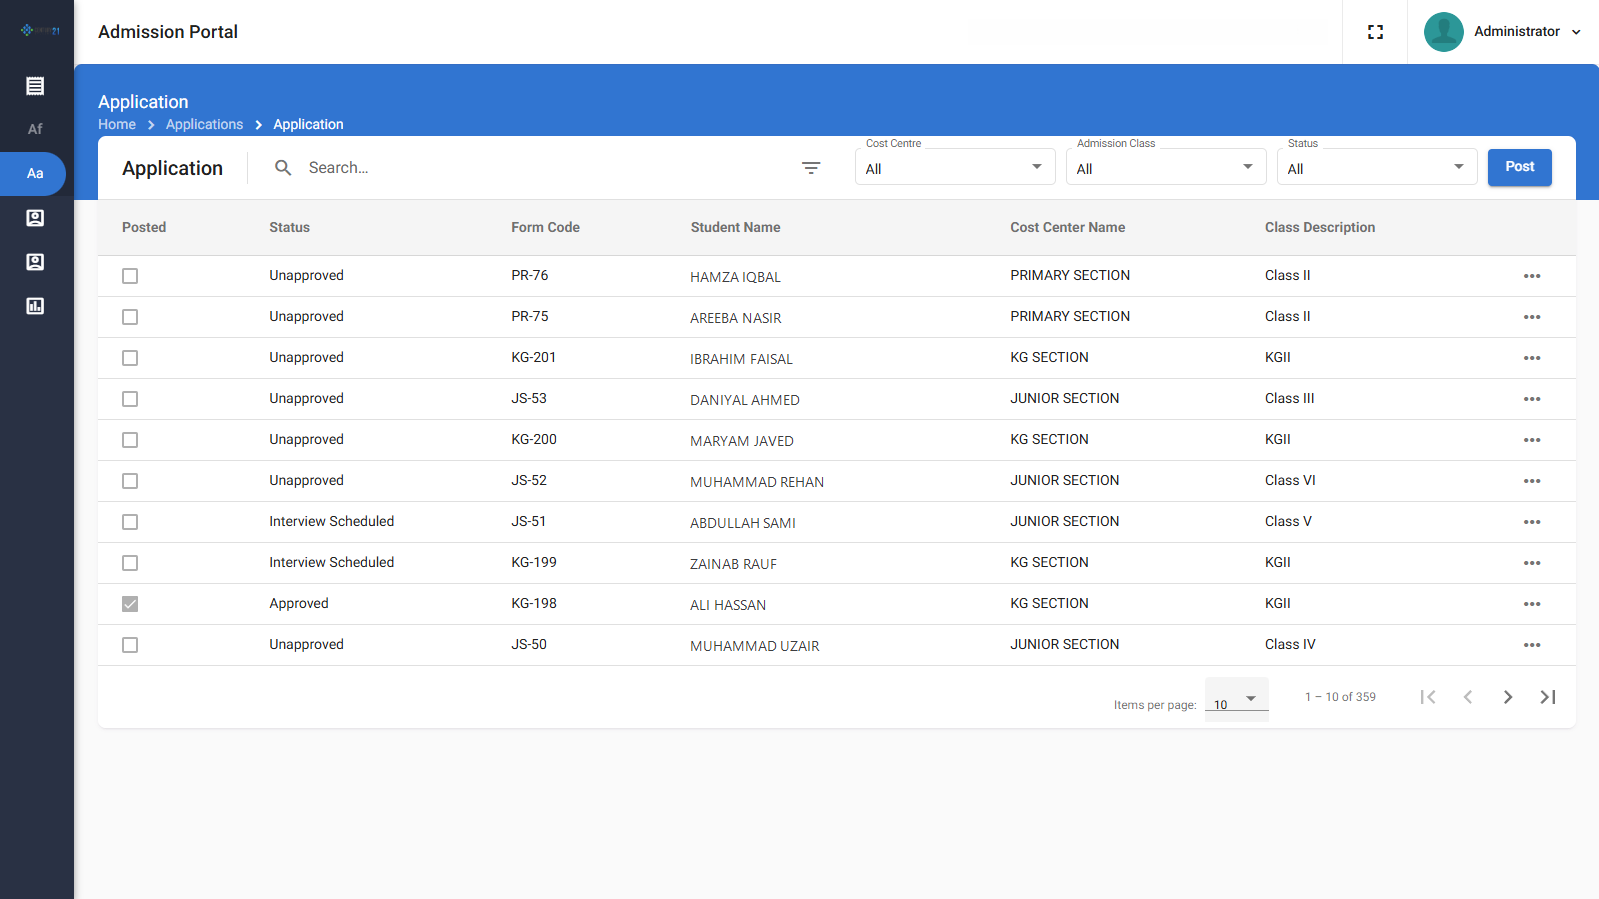Select the Aa sidebar item

tap(35, 173)
